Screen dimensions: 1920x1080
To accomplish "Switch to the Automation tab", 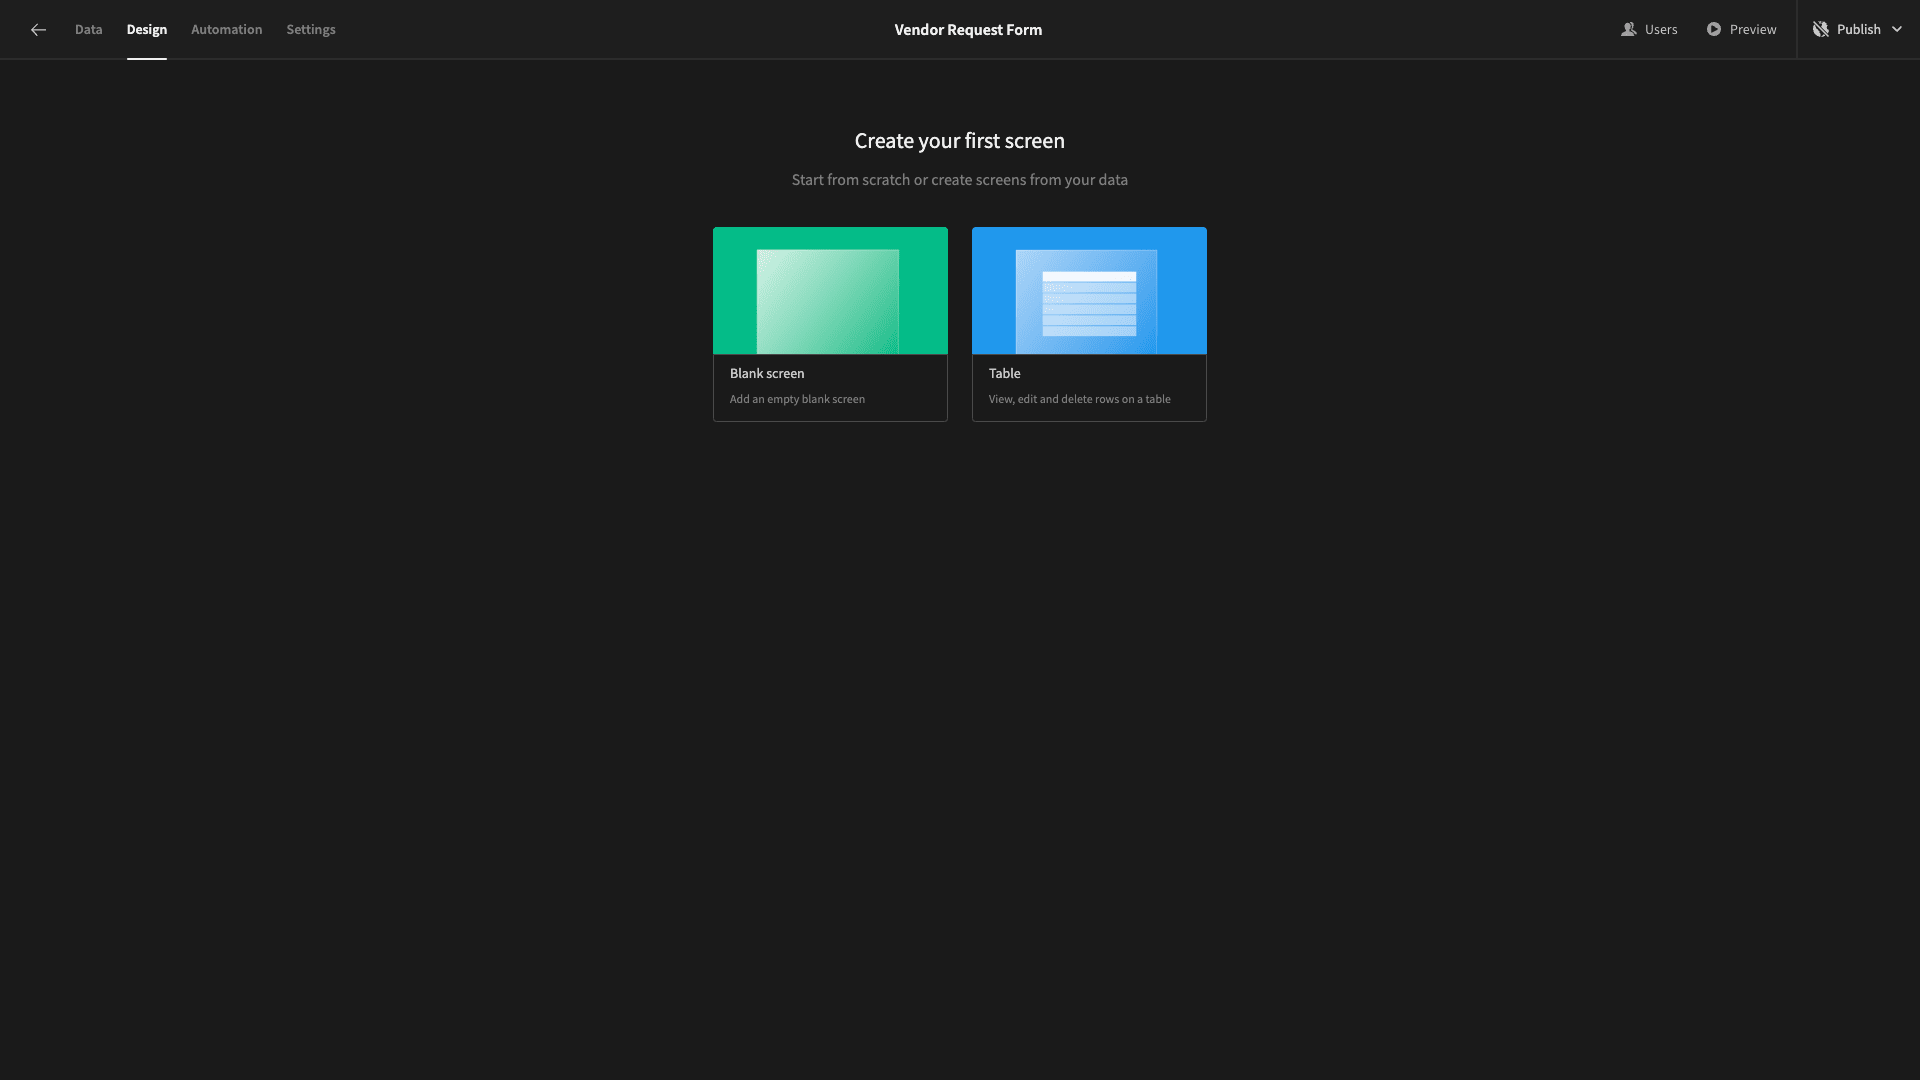I will (x=227, y=30).
